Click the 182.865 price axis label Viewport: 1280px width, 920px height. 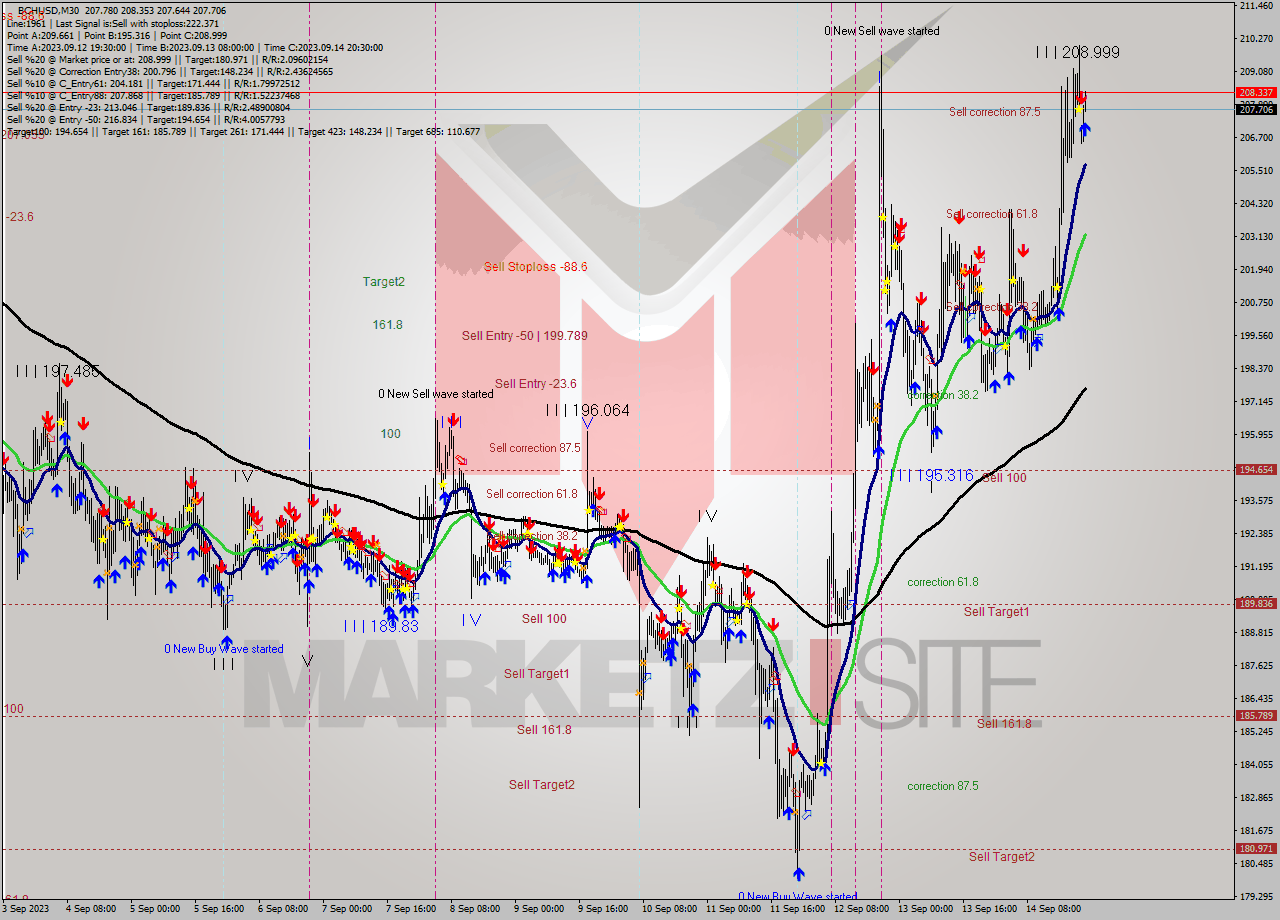(1257, 797)
